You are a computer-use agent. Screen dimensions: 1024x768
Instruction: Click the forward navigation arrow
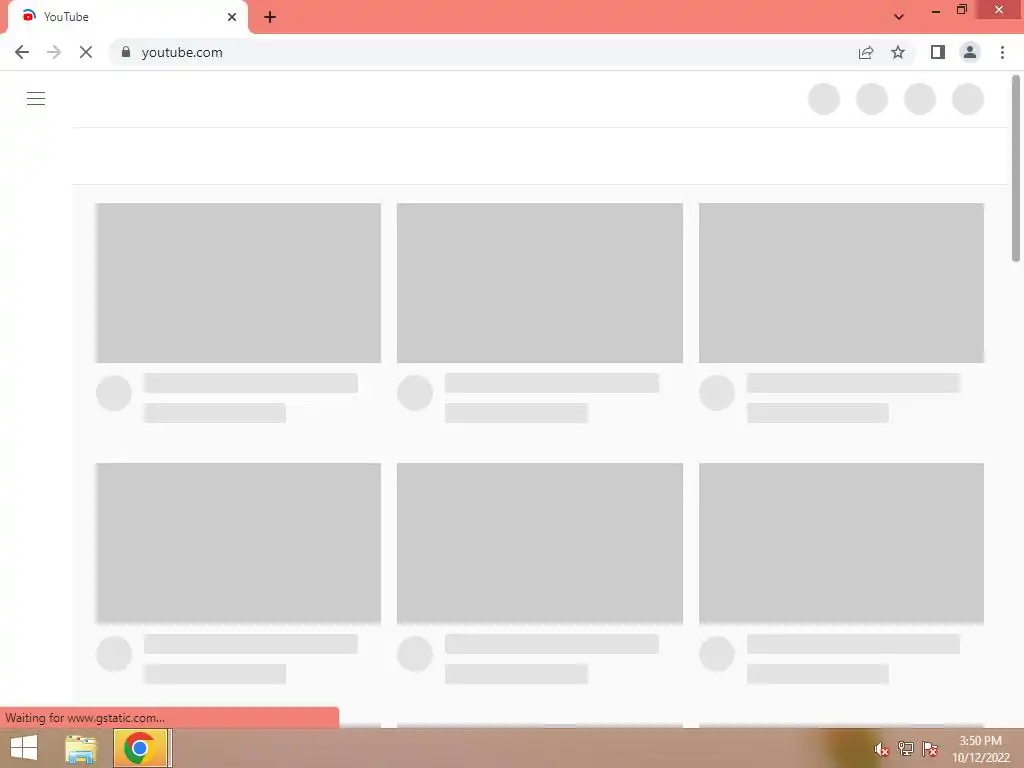54,52
